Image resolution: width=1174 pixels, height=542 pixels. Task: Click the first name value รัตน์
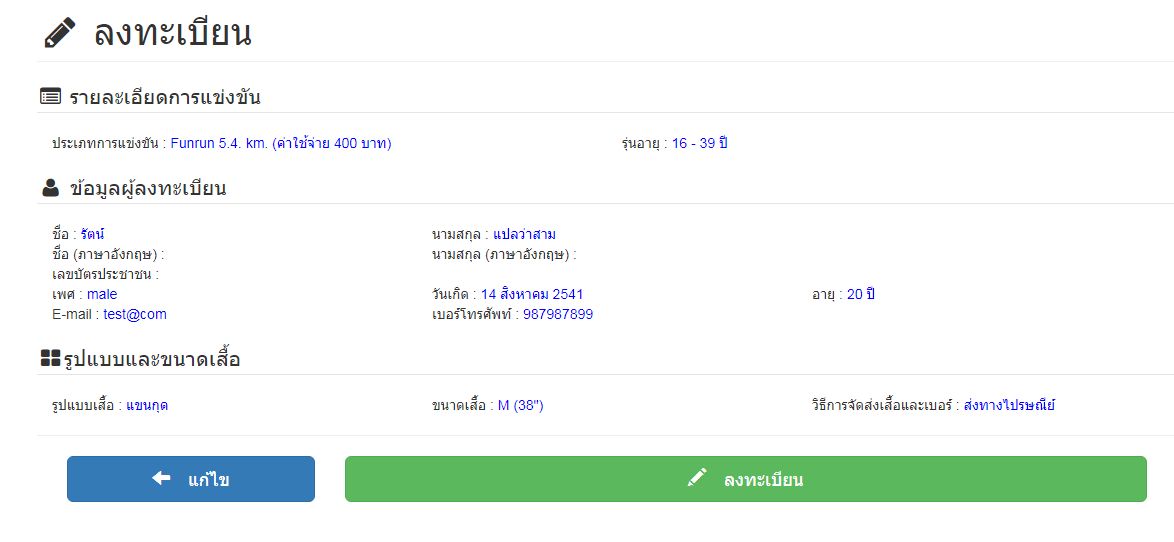(x=93, y=234)
